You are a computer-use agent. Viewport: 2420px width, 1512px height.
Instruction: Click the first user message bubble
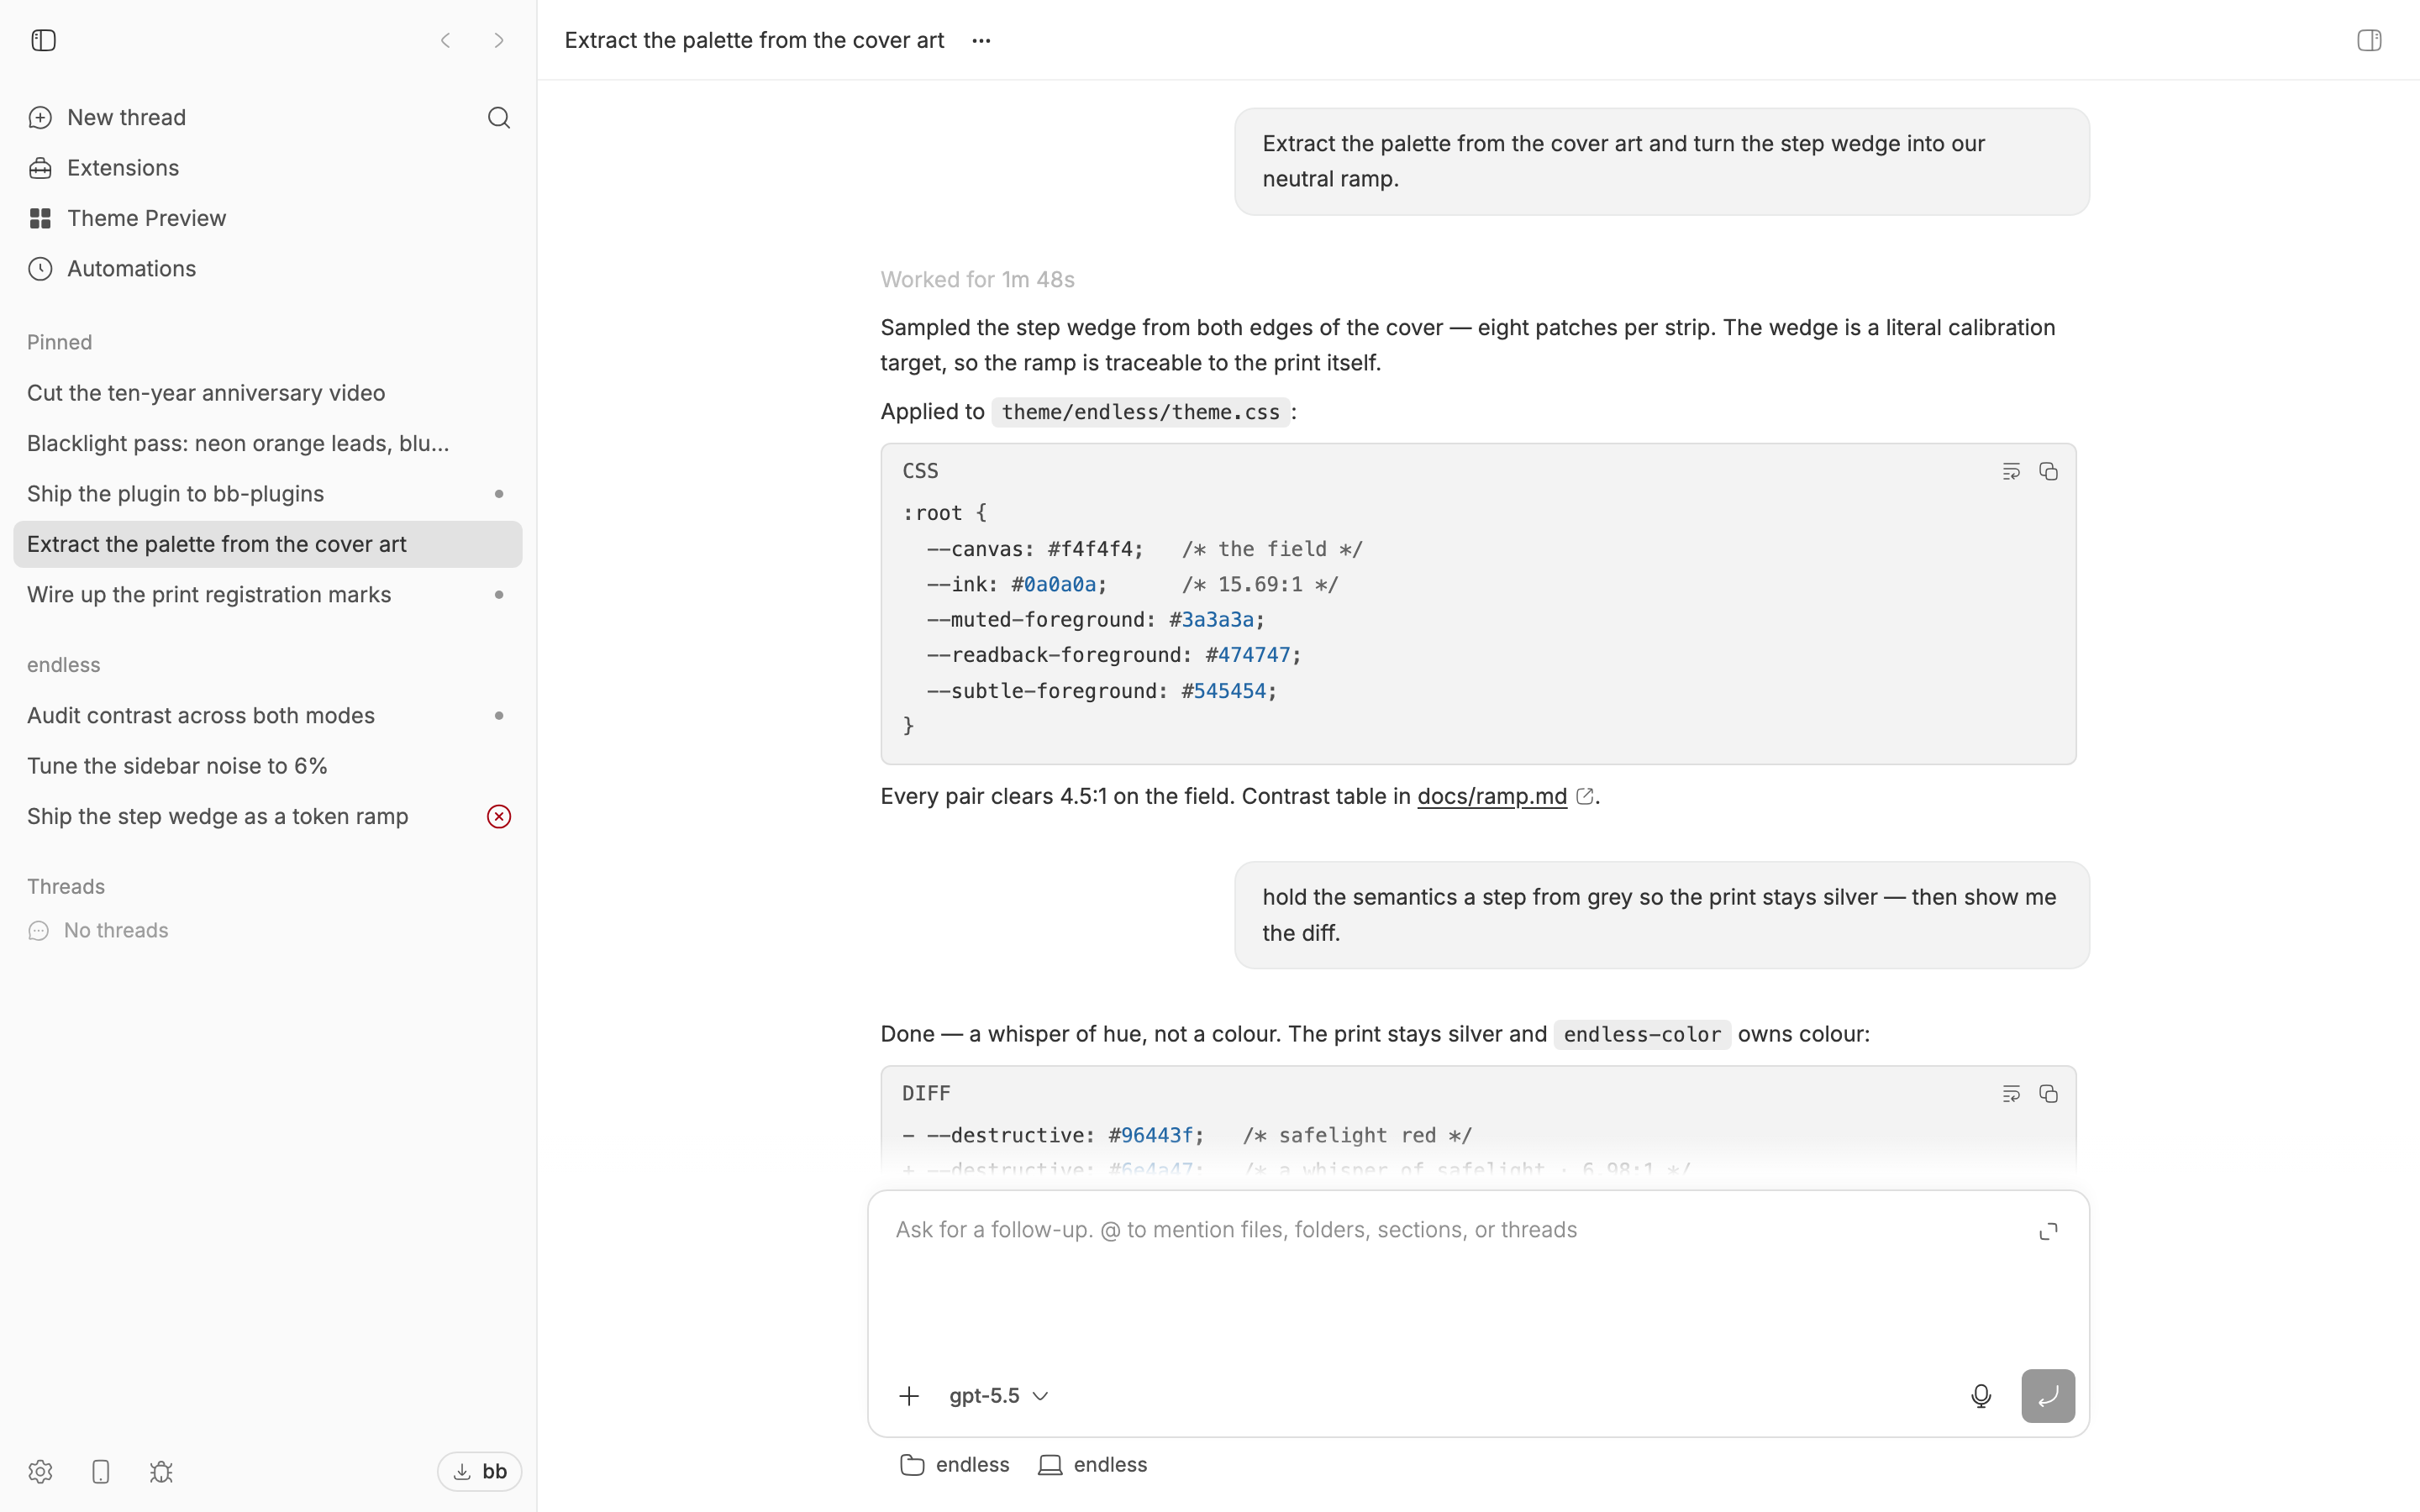coord(1662,162)
